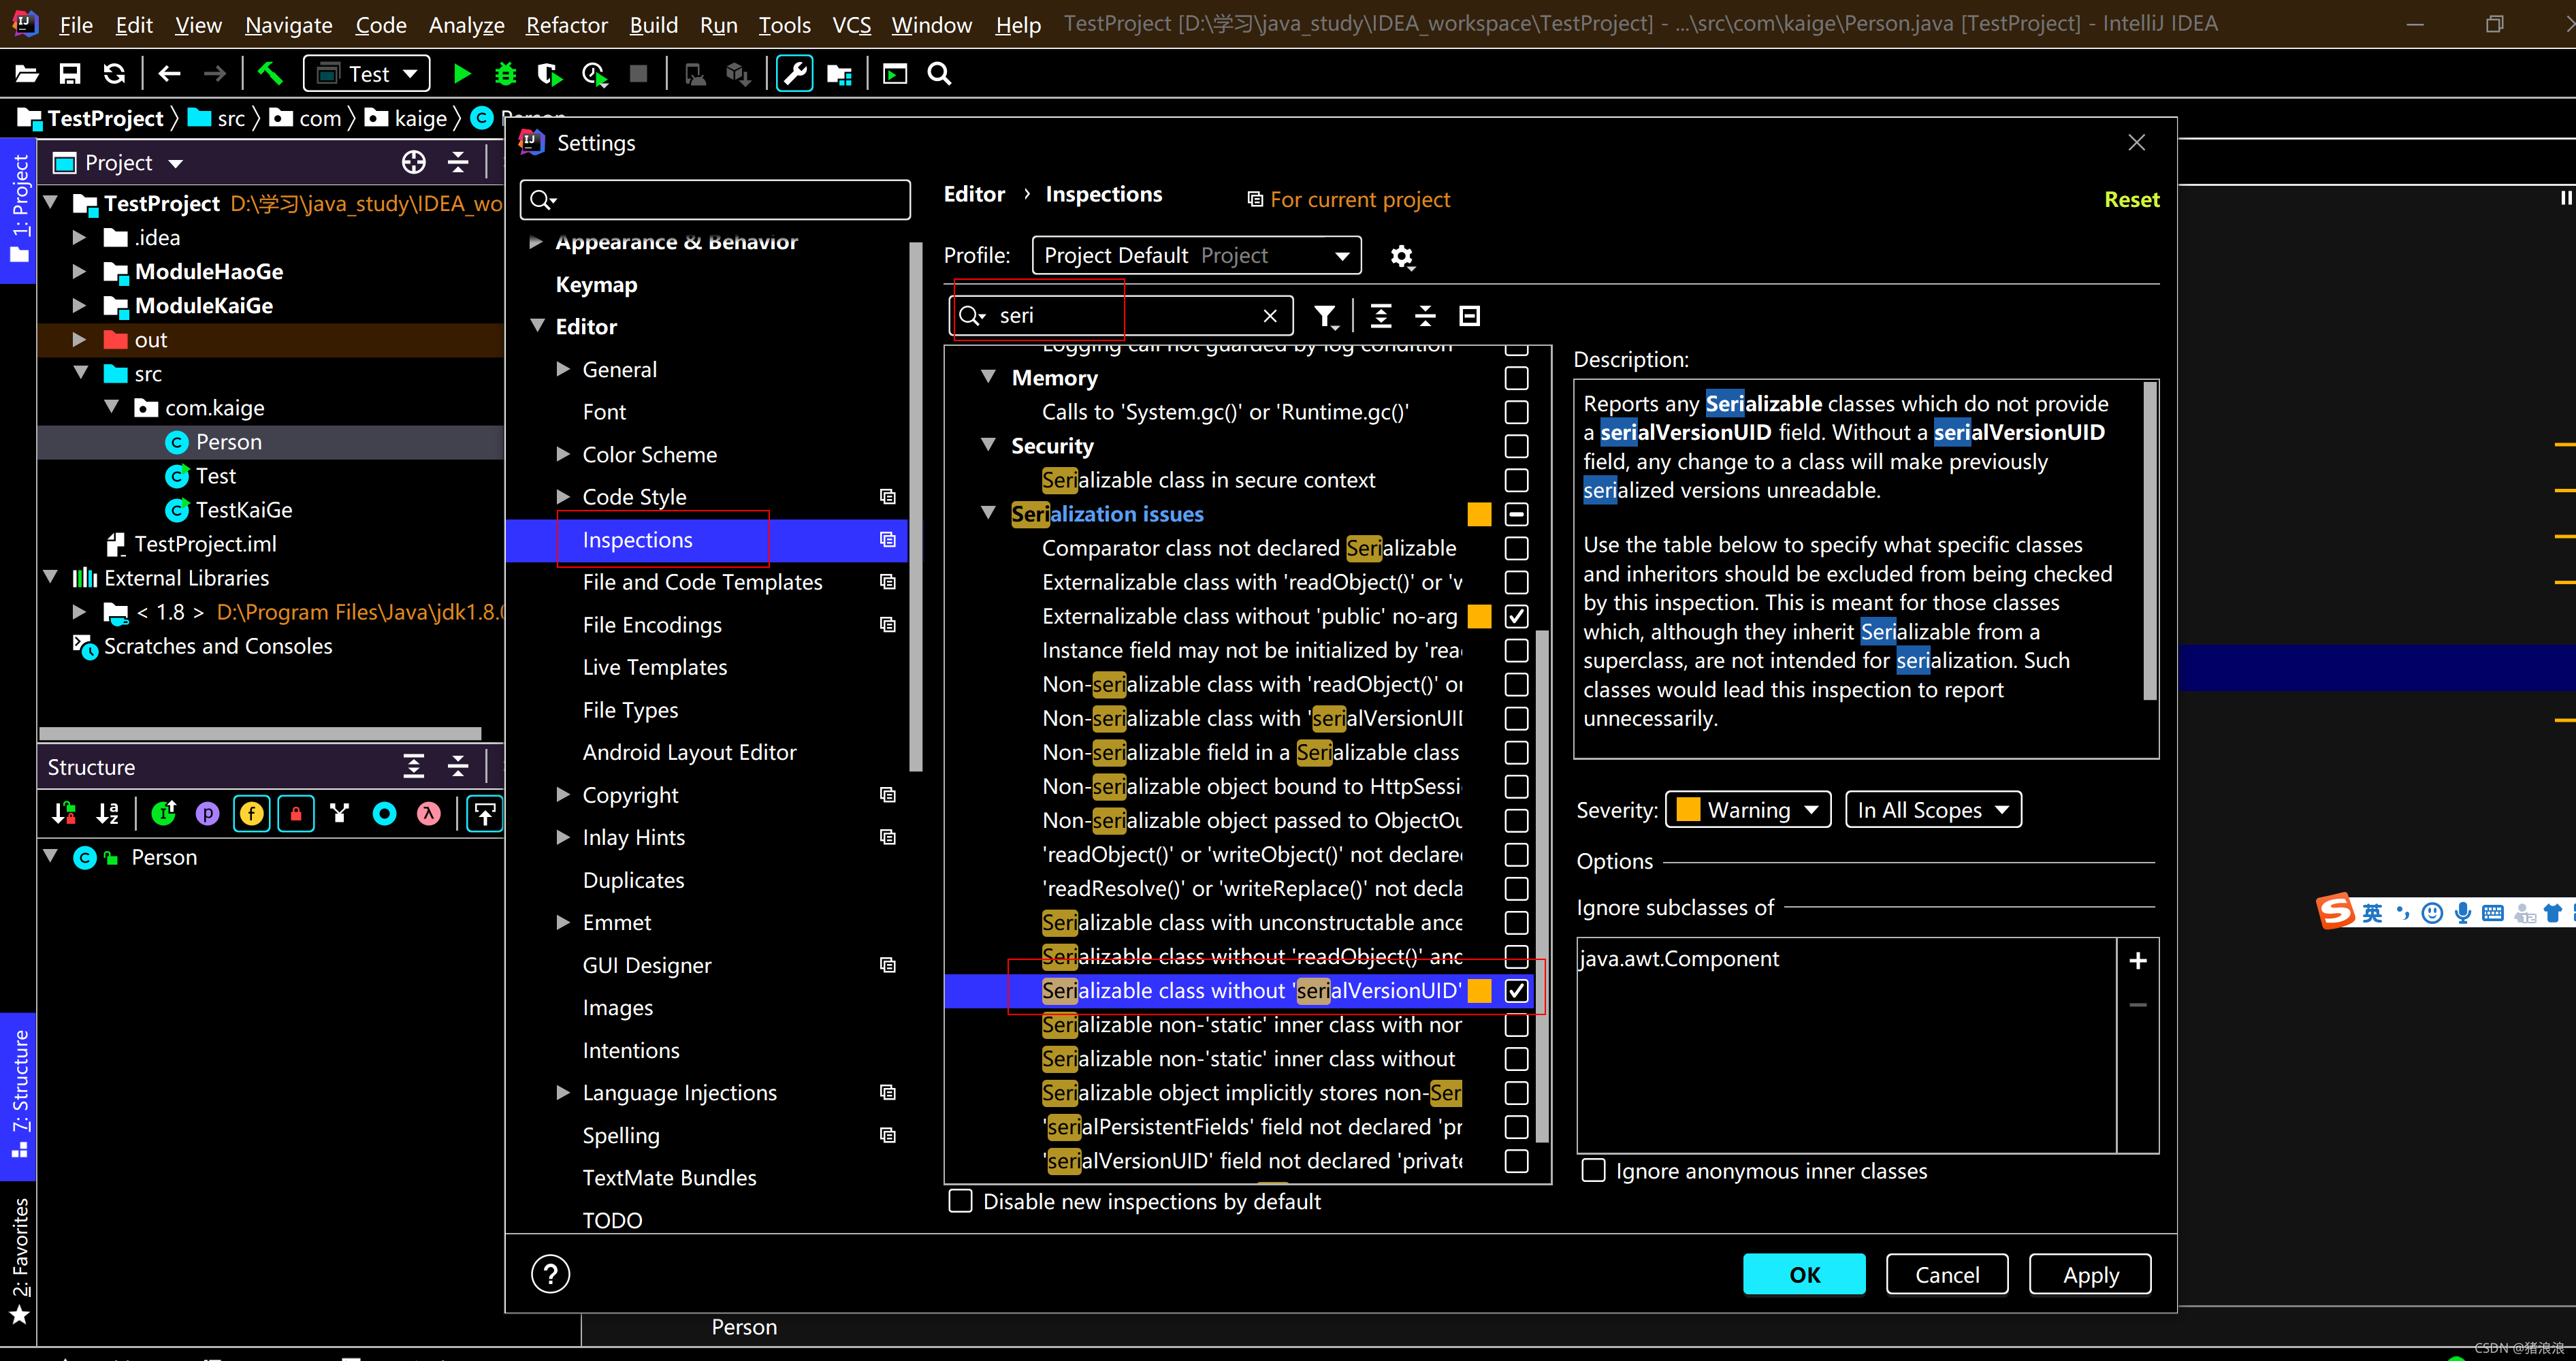
Task: Collapse all inspections tree icon
Action: coord(1426,316)
